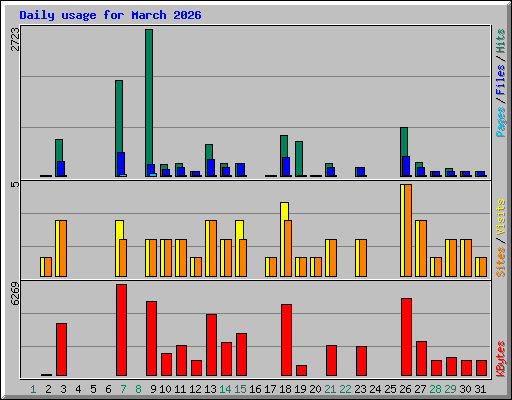Screen dimensions: 512x400
Task: Click the day label "16" on x-axis
Action: 255,389
